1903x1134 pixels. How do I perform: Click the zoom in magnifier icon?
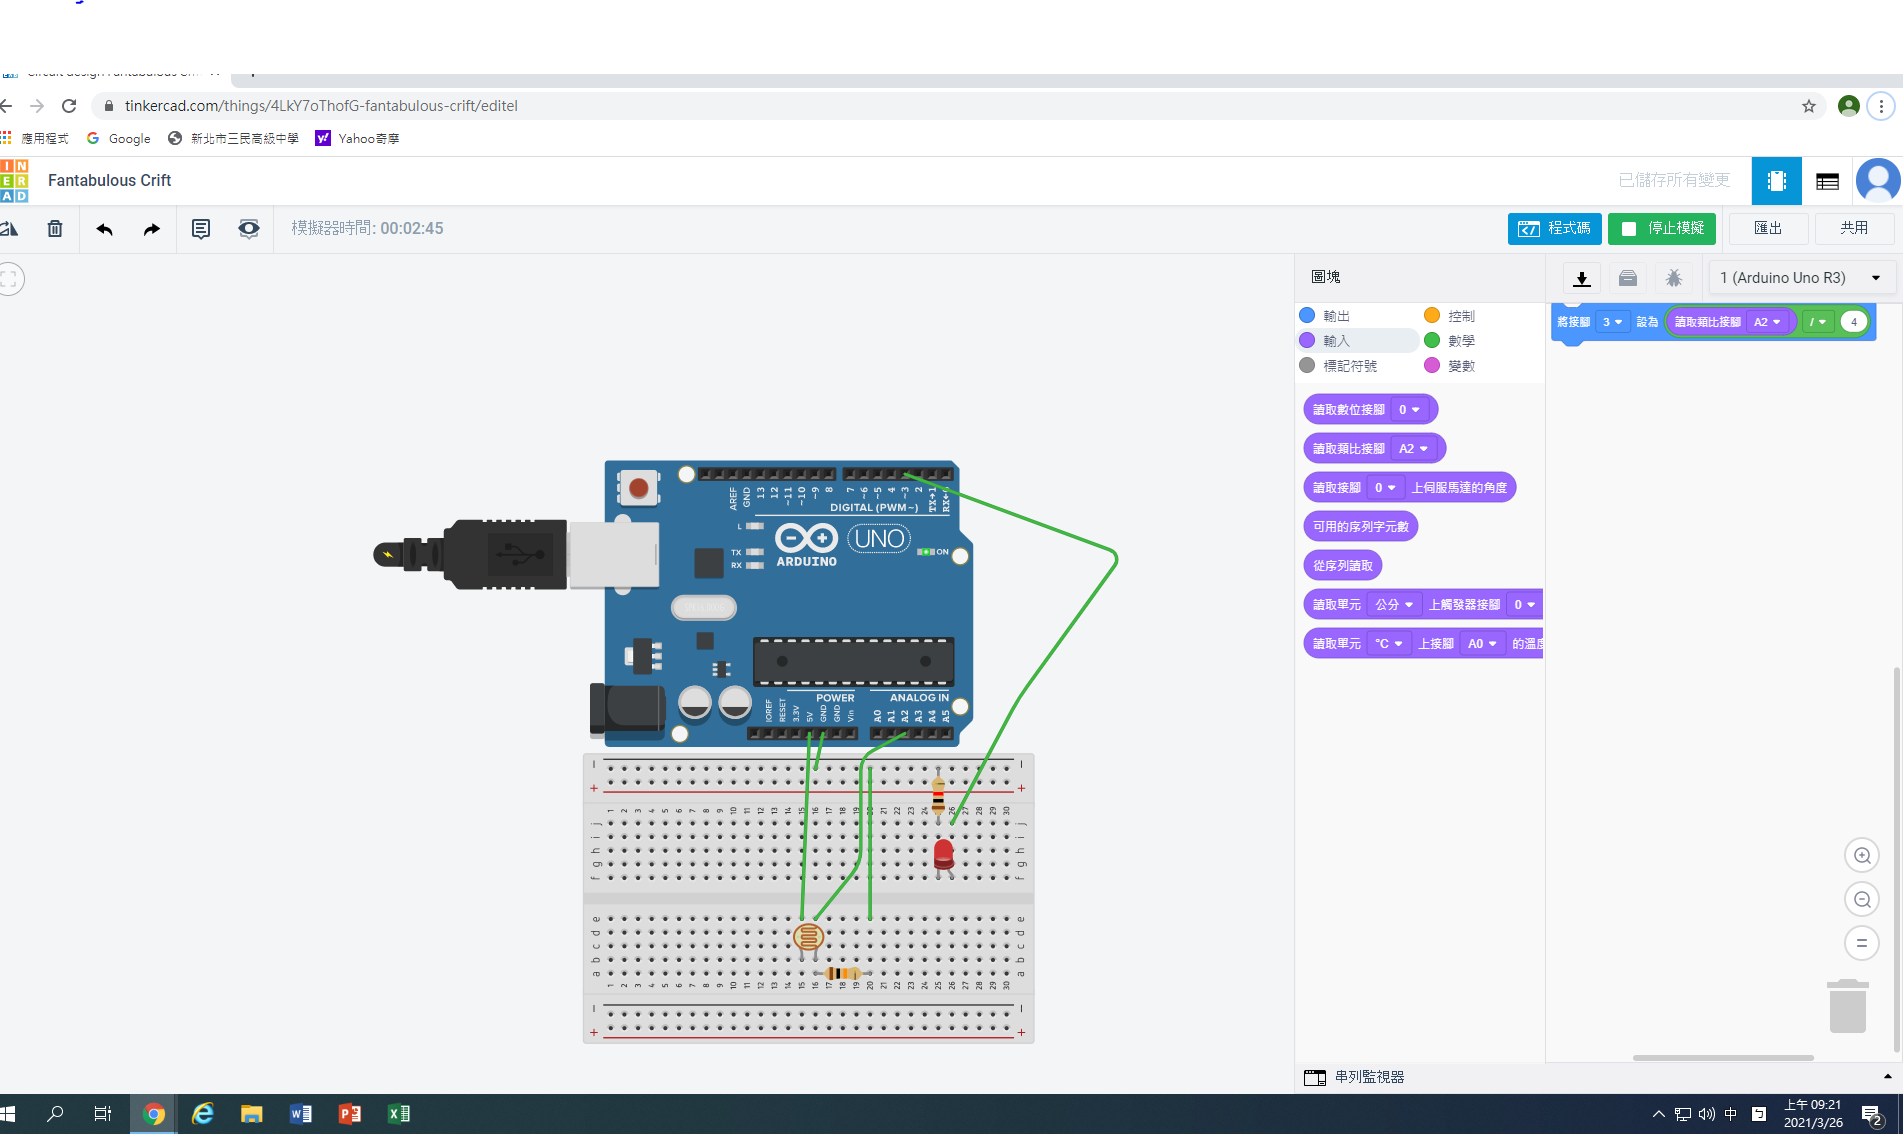(1861, 856)
